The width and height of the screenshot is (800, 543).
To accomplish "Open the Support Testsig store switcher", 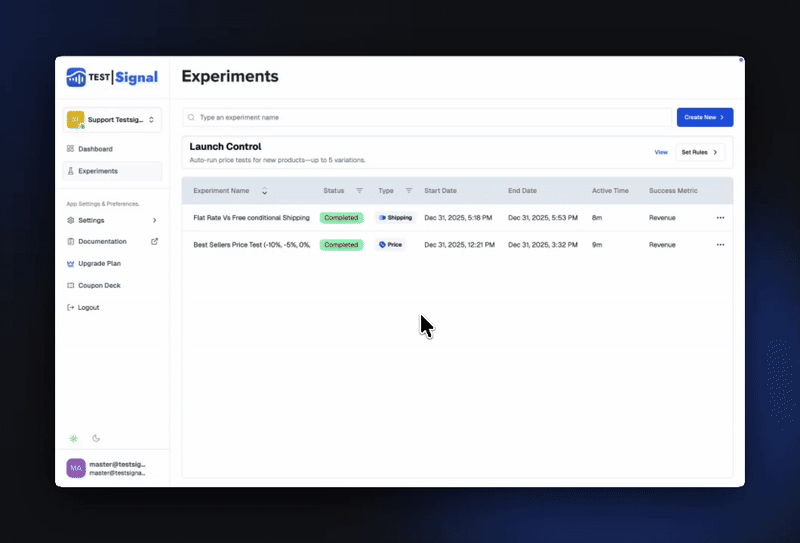I will tap(112, 120).
